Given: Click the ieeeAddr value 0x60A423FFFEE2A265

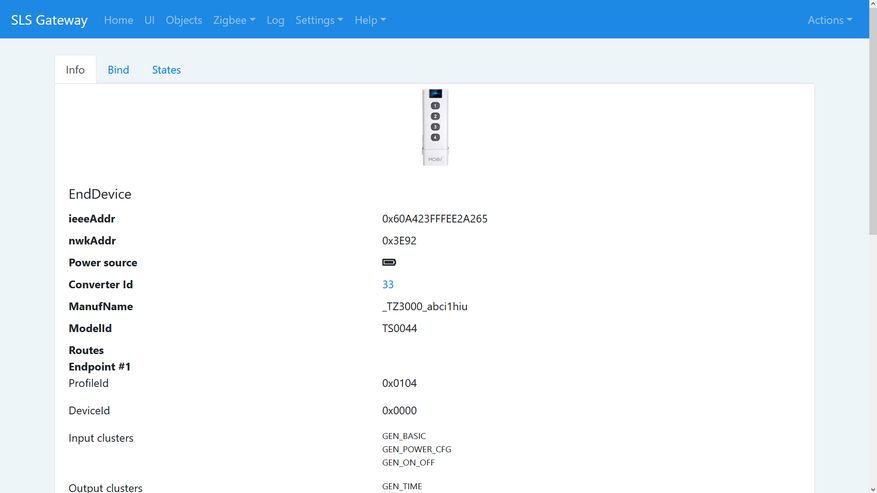Looking at the screenshot, I should click(x=435, y=219).
